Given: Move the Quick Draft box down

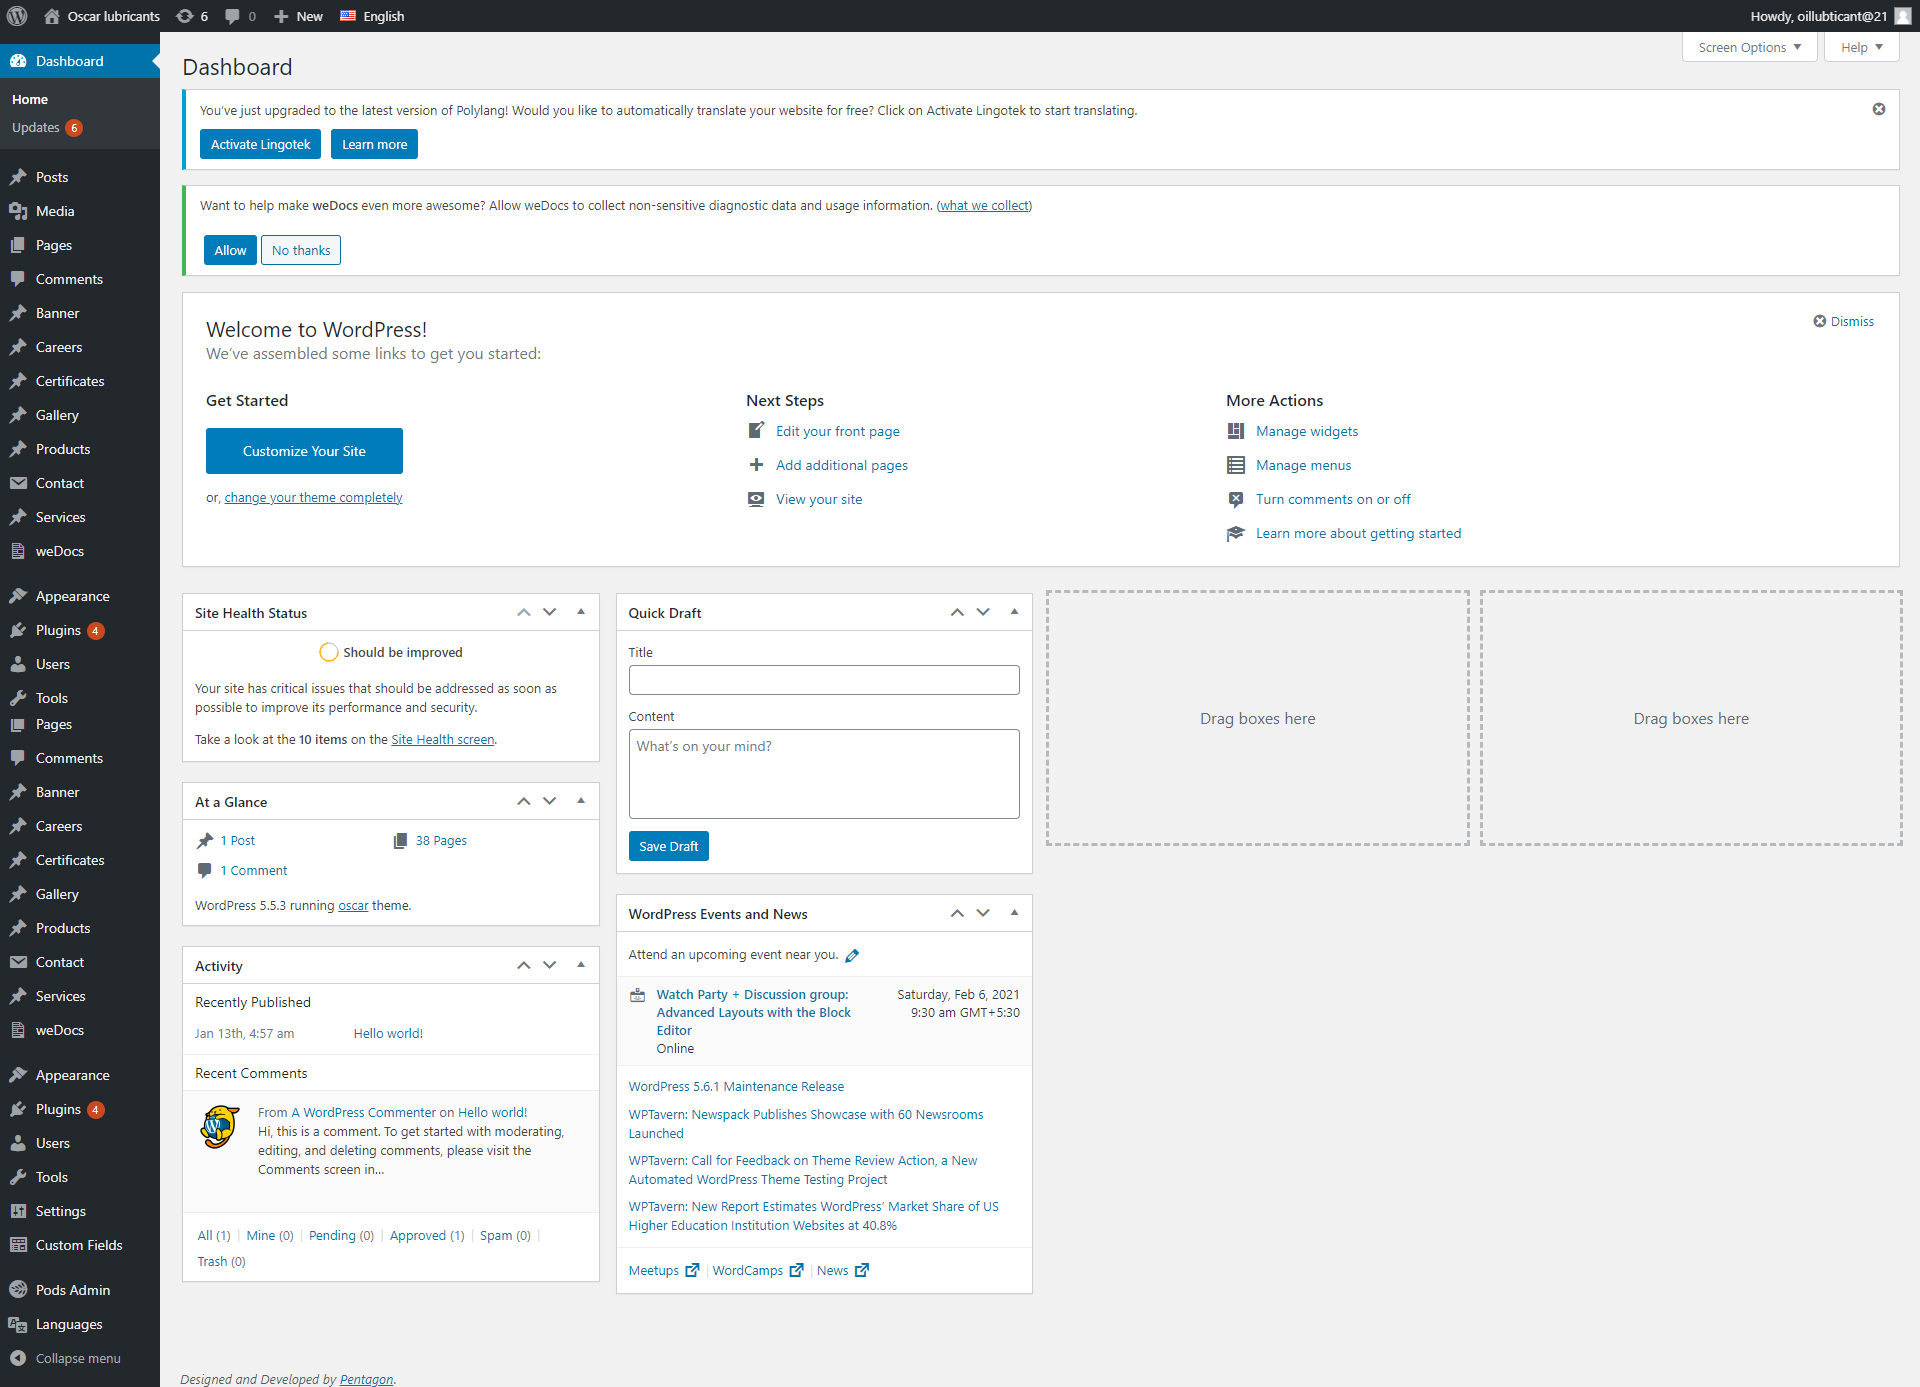Looking at the screenshot, I should coord(983,612).
